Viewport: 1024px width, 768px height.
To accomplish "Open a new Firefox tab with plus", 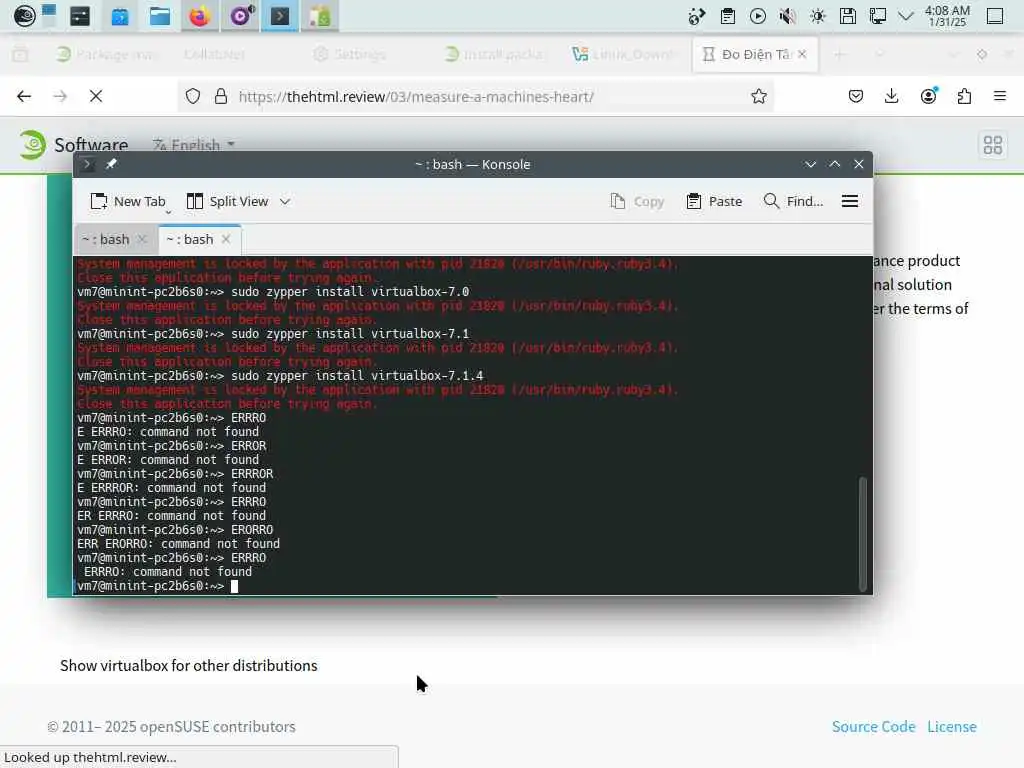I will (839, 54).
